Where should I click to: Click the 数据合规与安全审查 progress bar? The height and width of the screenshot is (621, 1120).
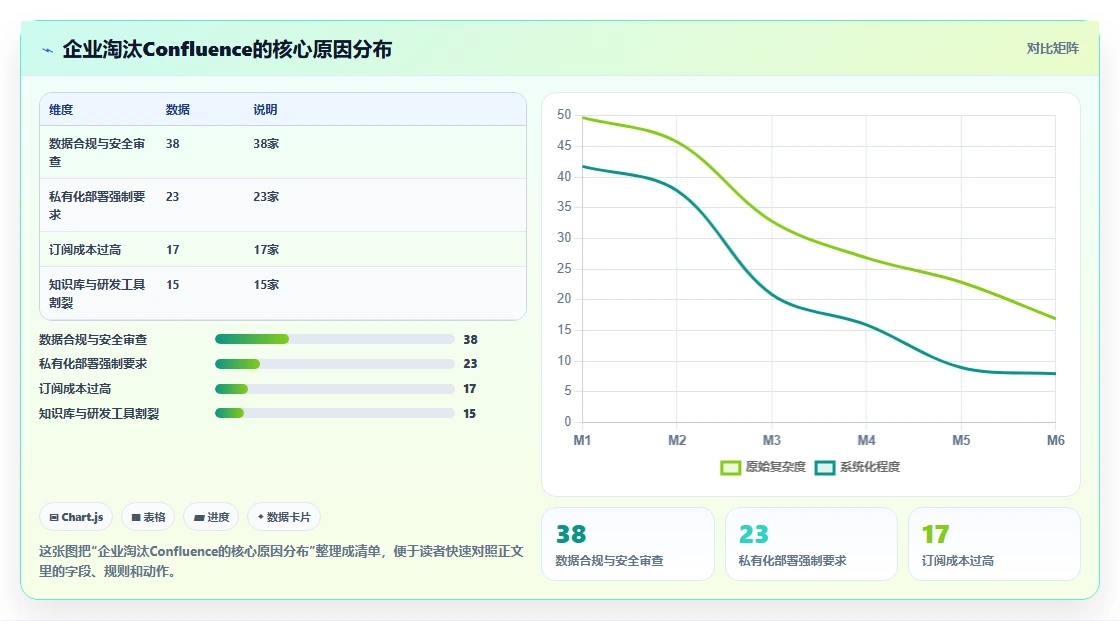click(x=334, y=339)
